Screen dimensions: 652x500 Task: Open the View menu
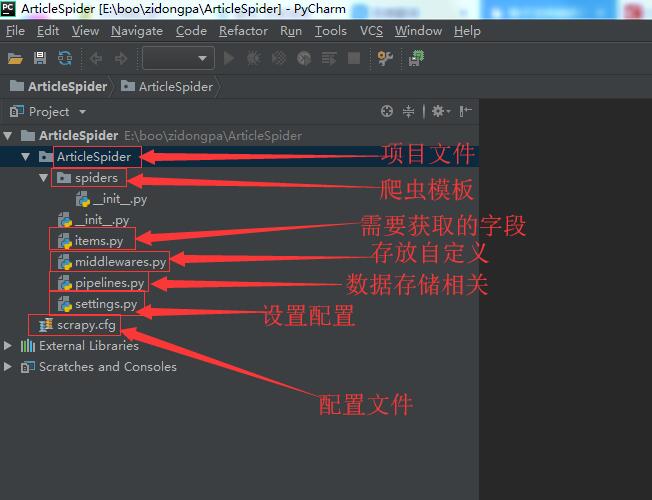point(85,31)
